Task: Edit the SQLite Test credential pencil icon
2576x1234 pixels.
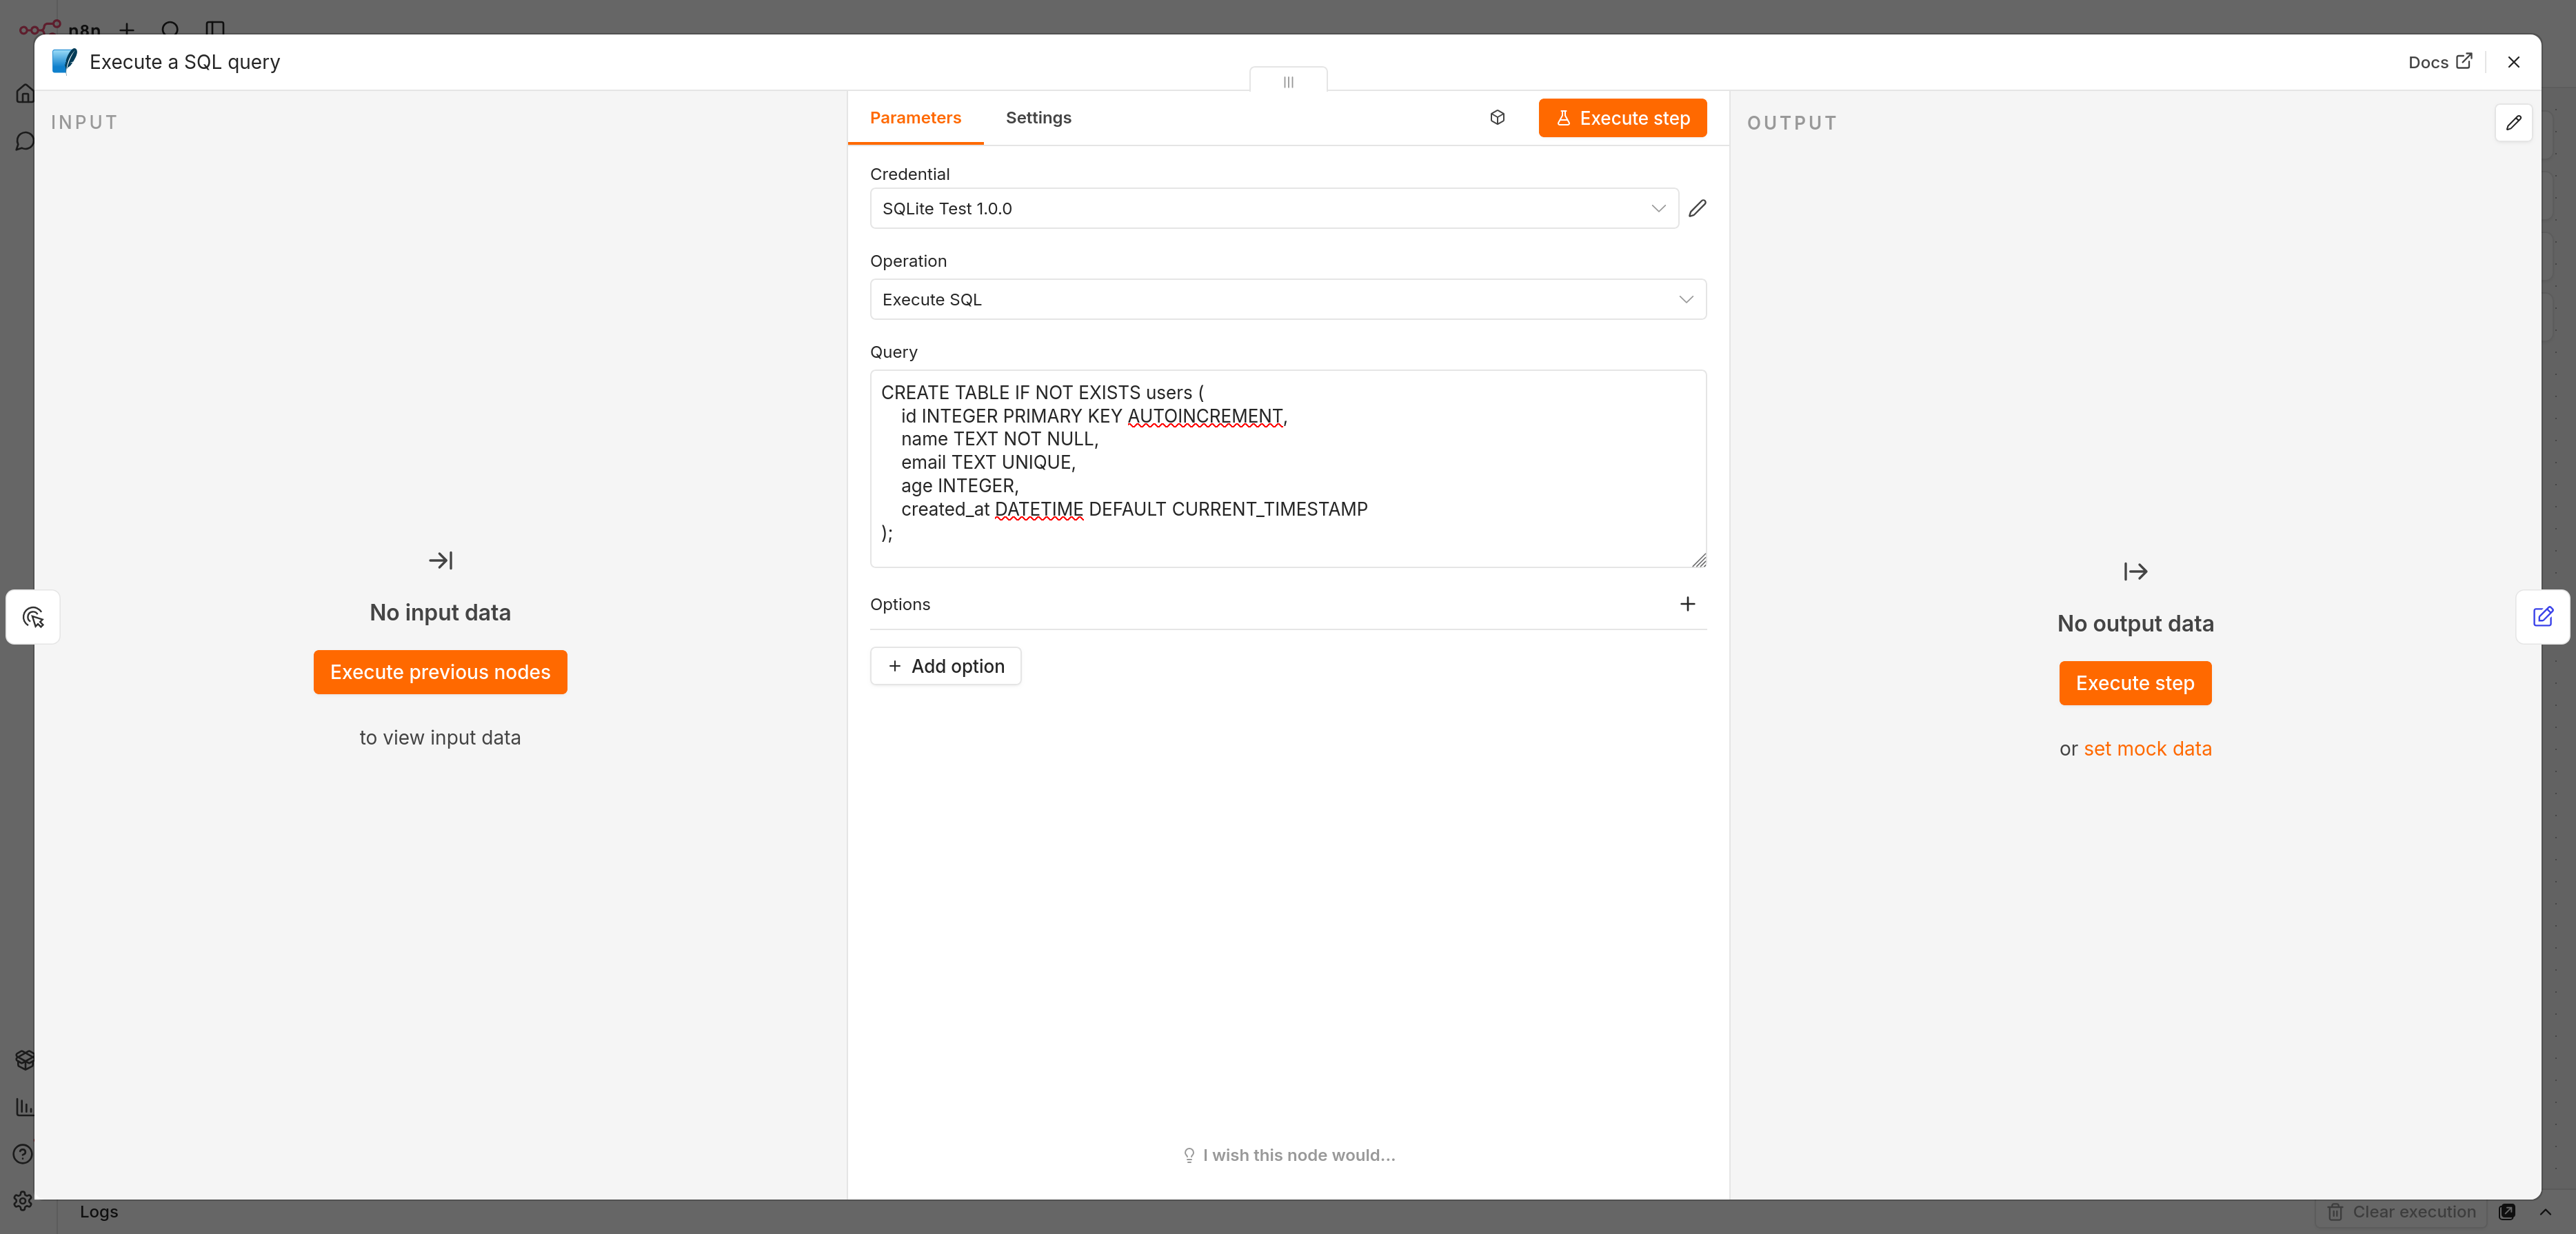Action: tap(1697, 208)
